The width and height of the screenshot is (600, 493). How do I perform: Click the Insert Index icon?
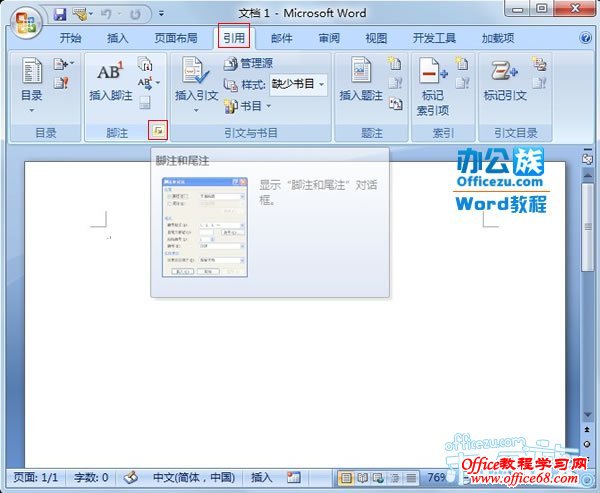coord(461,63)
